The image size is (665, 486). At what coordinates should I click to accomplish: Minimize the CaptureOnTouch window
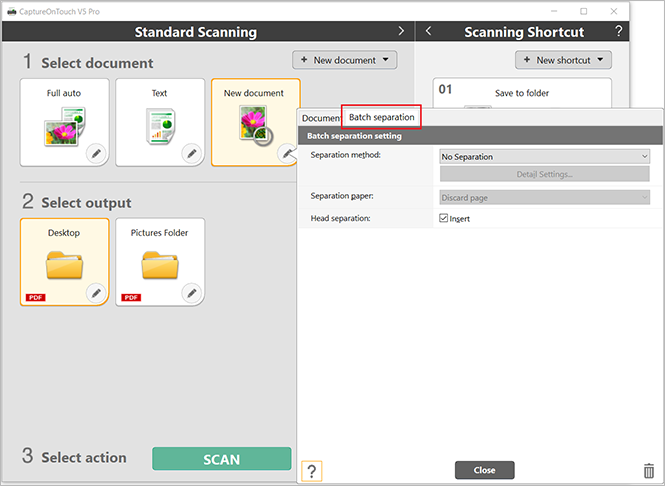point(554,11)
